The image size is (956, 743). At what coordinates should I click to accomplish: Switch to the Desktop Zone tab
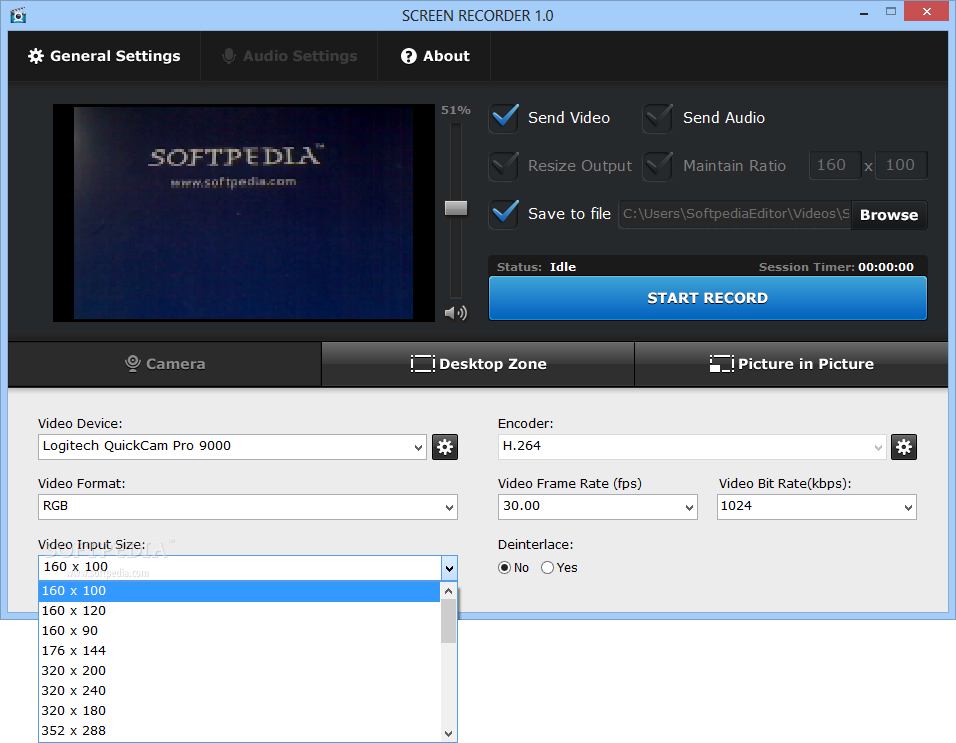(478, 364)
